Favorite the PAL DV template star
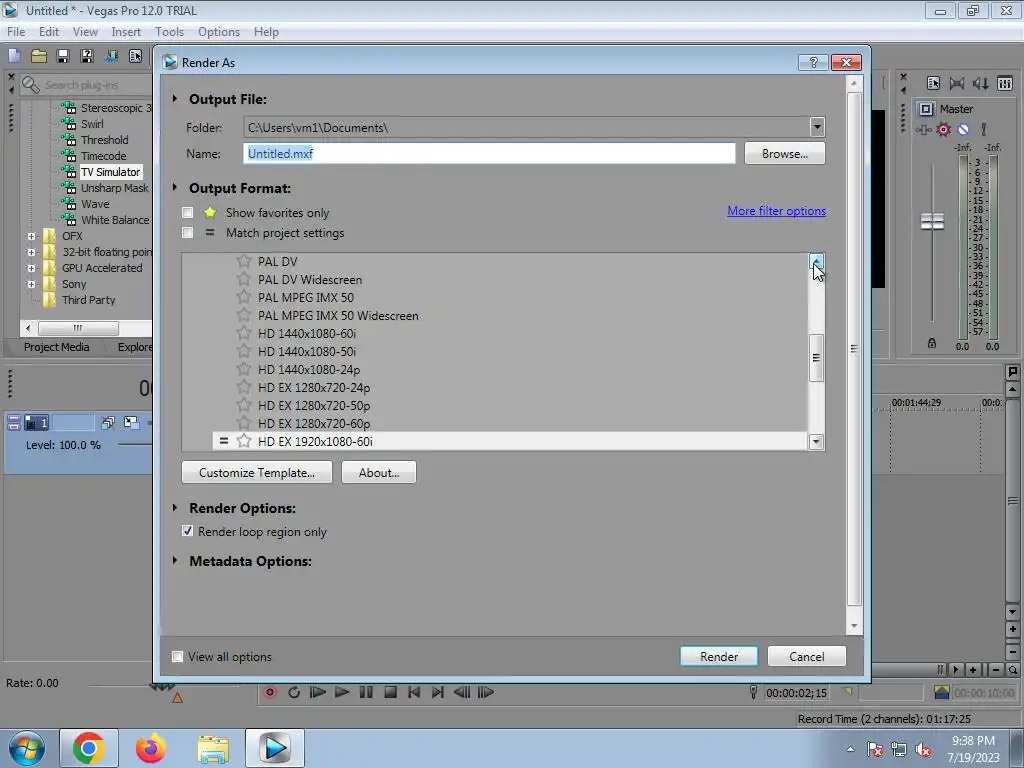The image size is (1024, 768). click(x=244, y=261)
